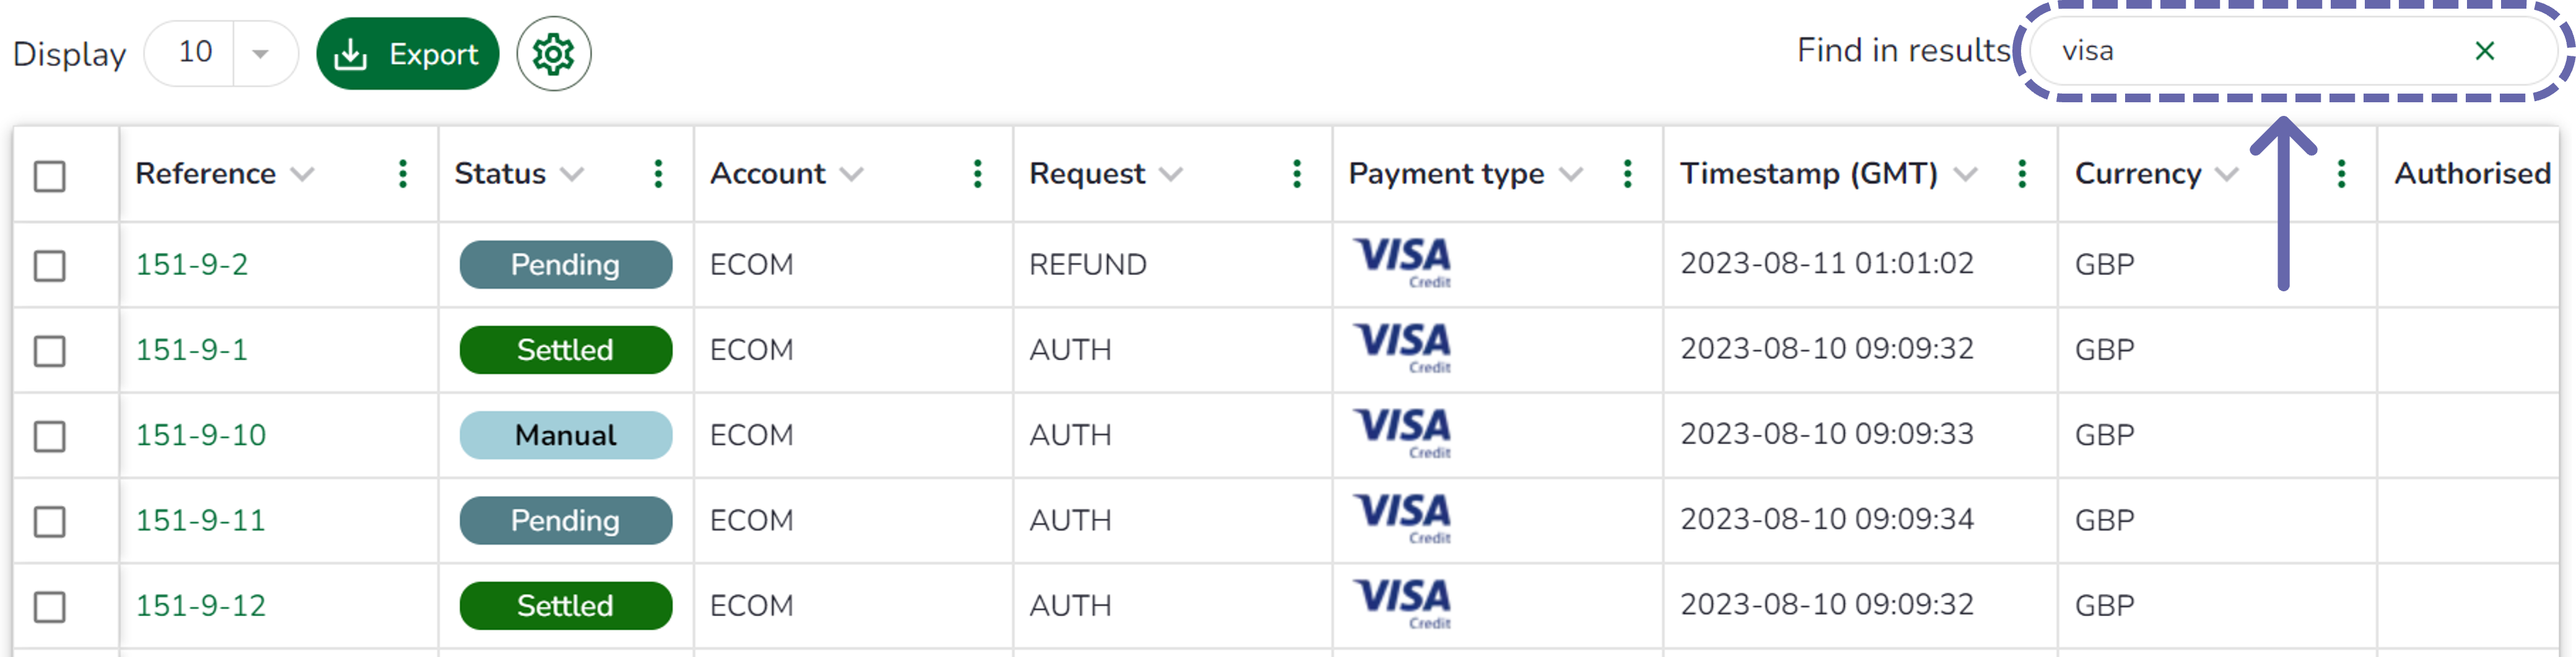2576x657 pixels.
Task: Open Request column three-dot menu
Action: coord(1297,174)
